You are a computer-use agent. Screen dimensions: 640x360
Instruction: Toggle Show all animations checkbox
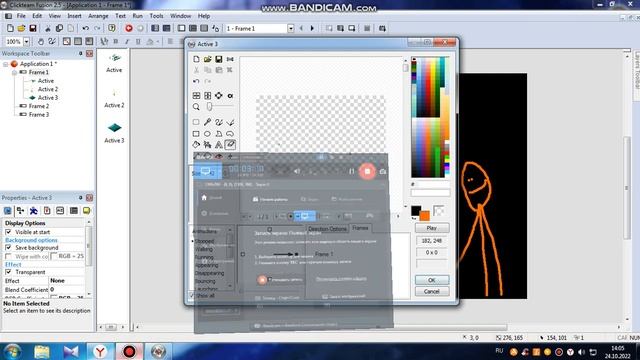click(192, 295)
